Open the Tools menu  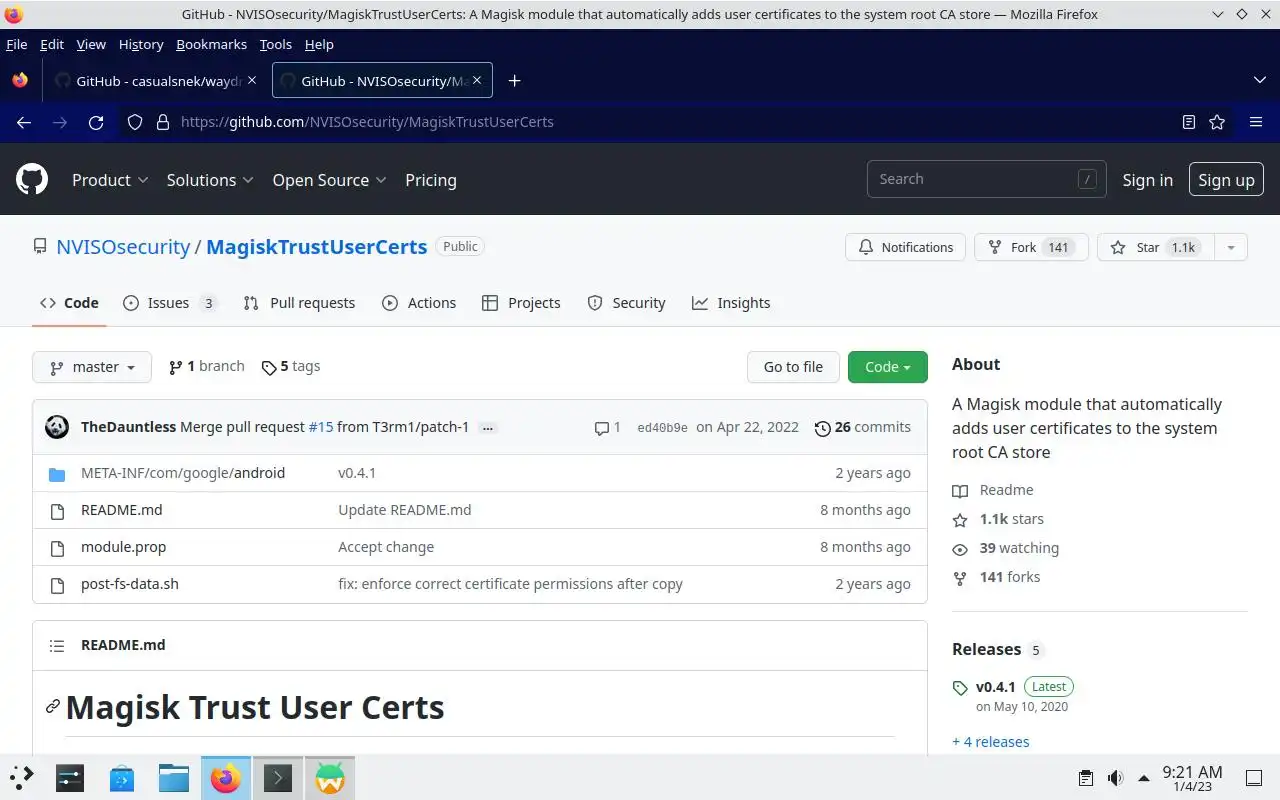[275, 44]
